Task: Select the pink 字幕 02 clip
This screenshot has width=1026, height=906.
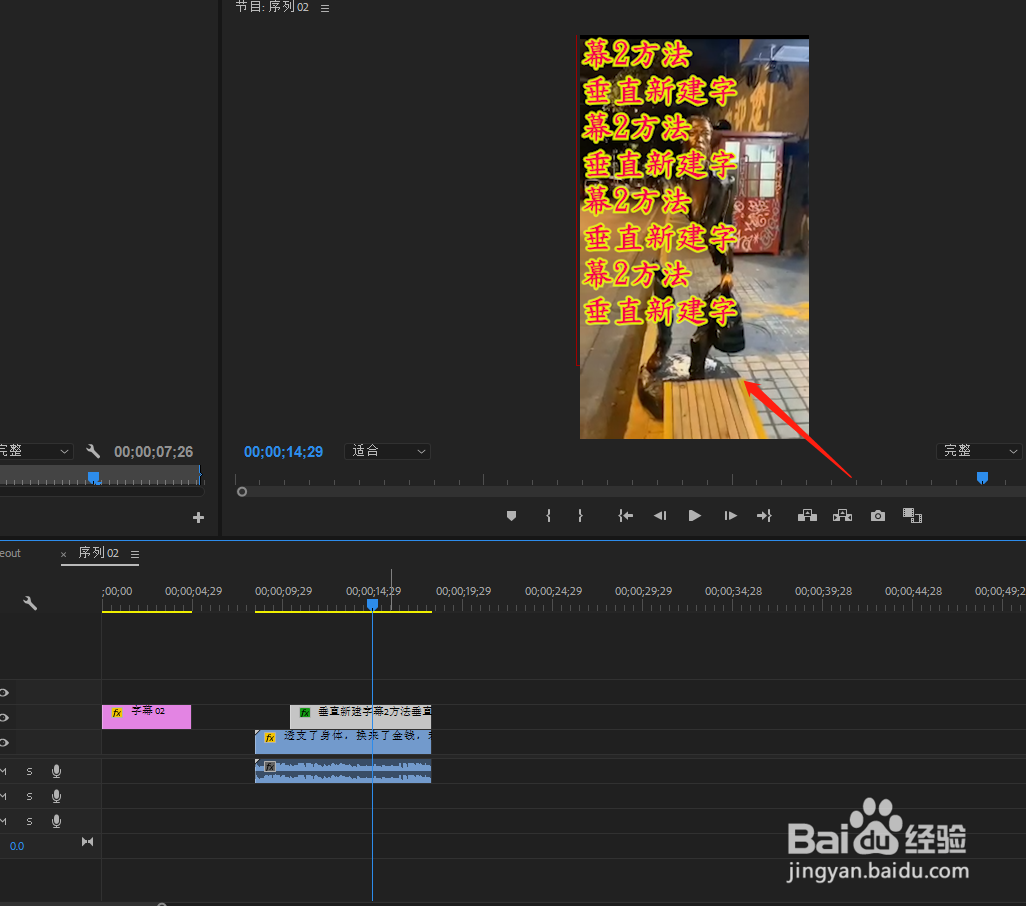Action: 146,716
